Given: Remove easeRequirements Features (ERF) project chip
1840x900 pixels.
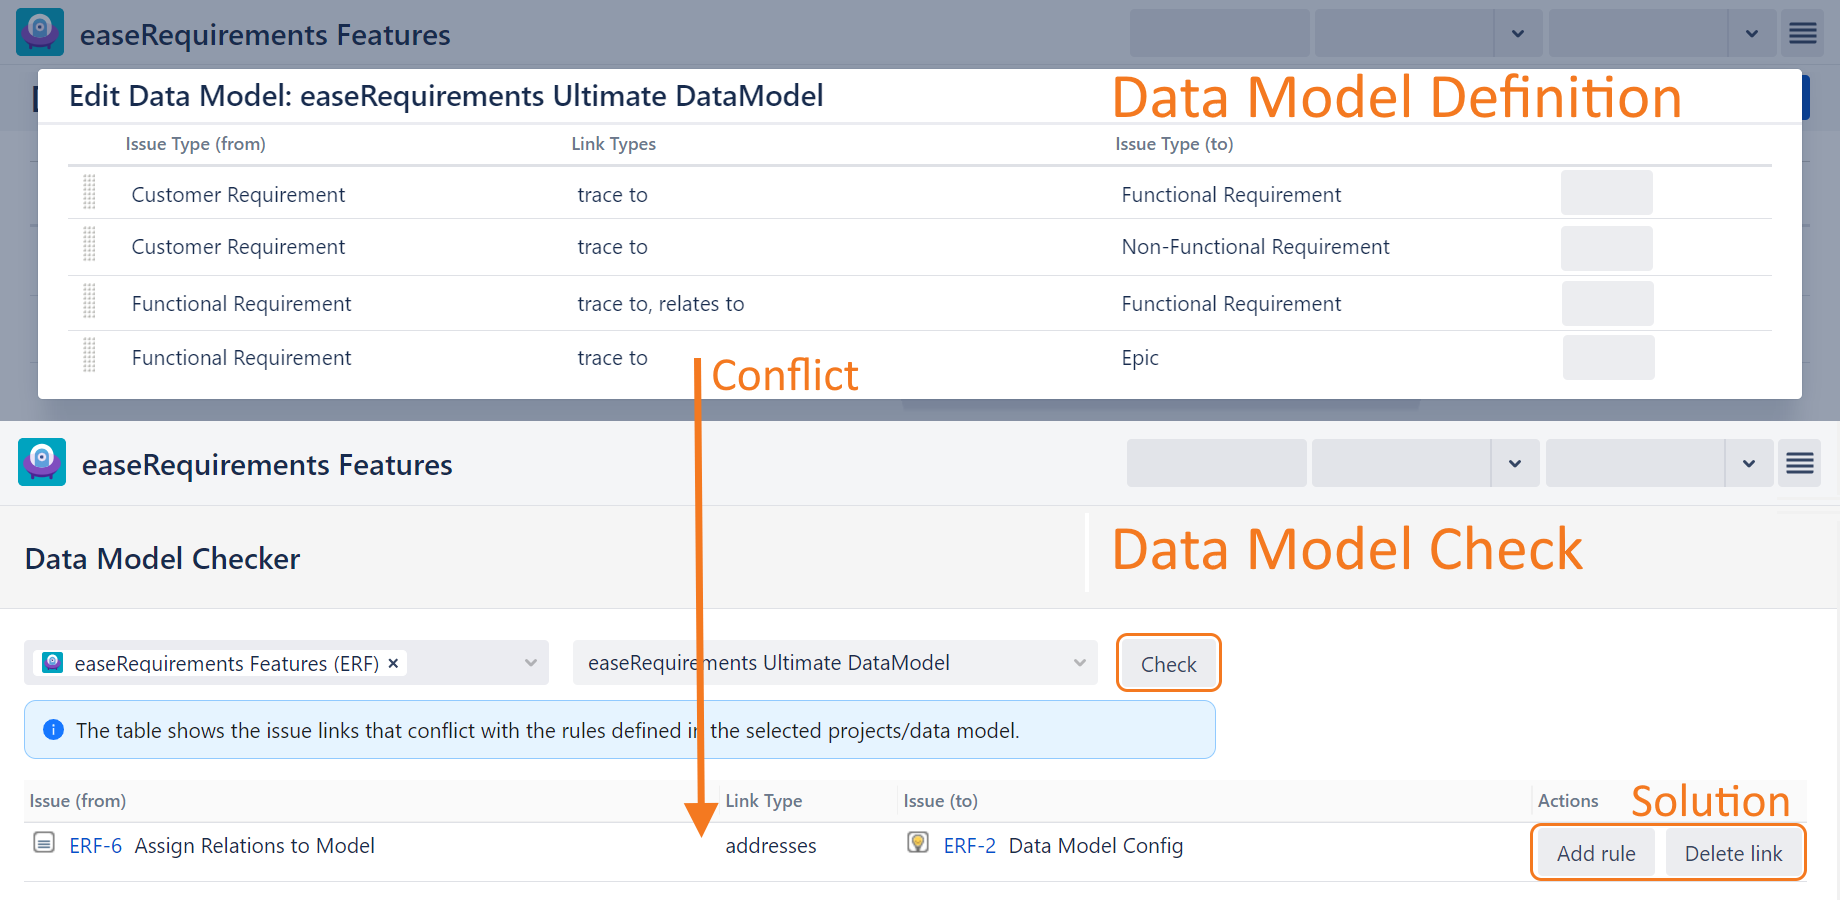Looking at the screenshot, I should [x=393, y=663].
